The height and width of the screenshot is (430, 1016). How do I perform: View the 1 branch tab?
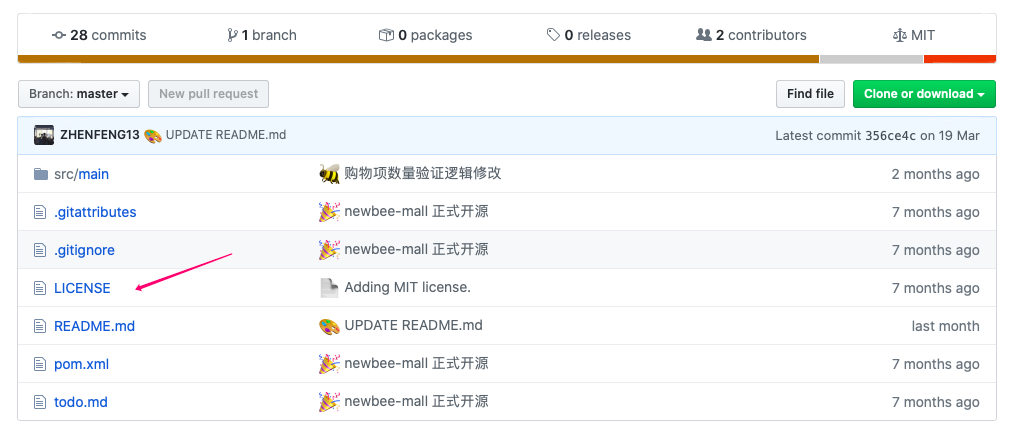tap(262, 35)
